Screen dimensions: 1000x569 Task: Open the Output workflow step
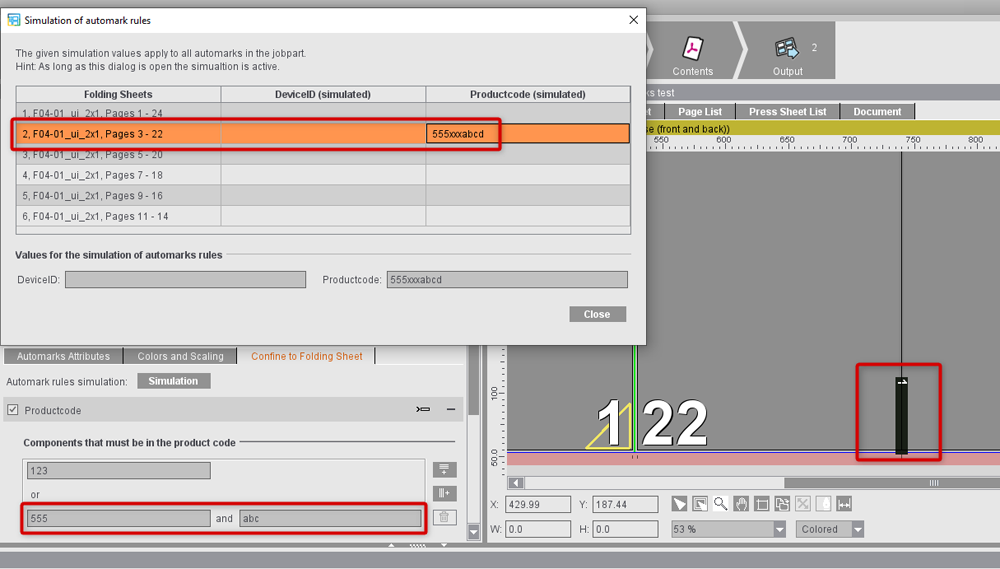tap(787, 55)
